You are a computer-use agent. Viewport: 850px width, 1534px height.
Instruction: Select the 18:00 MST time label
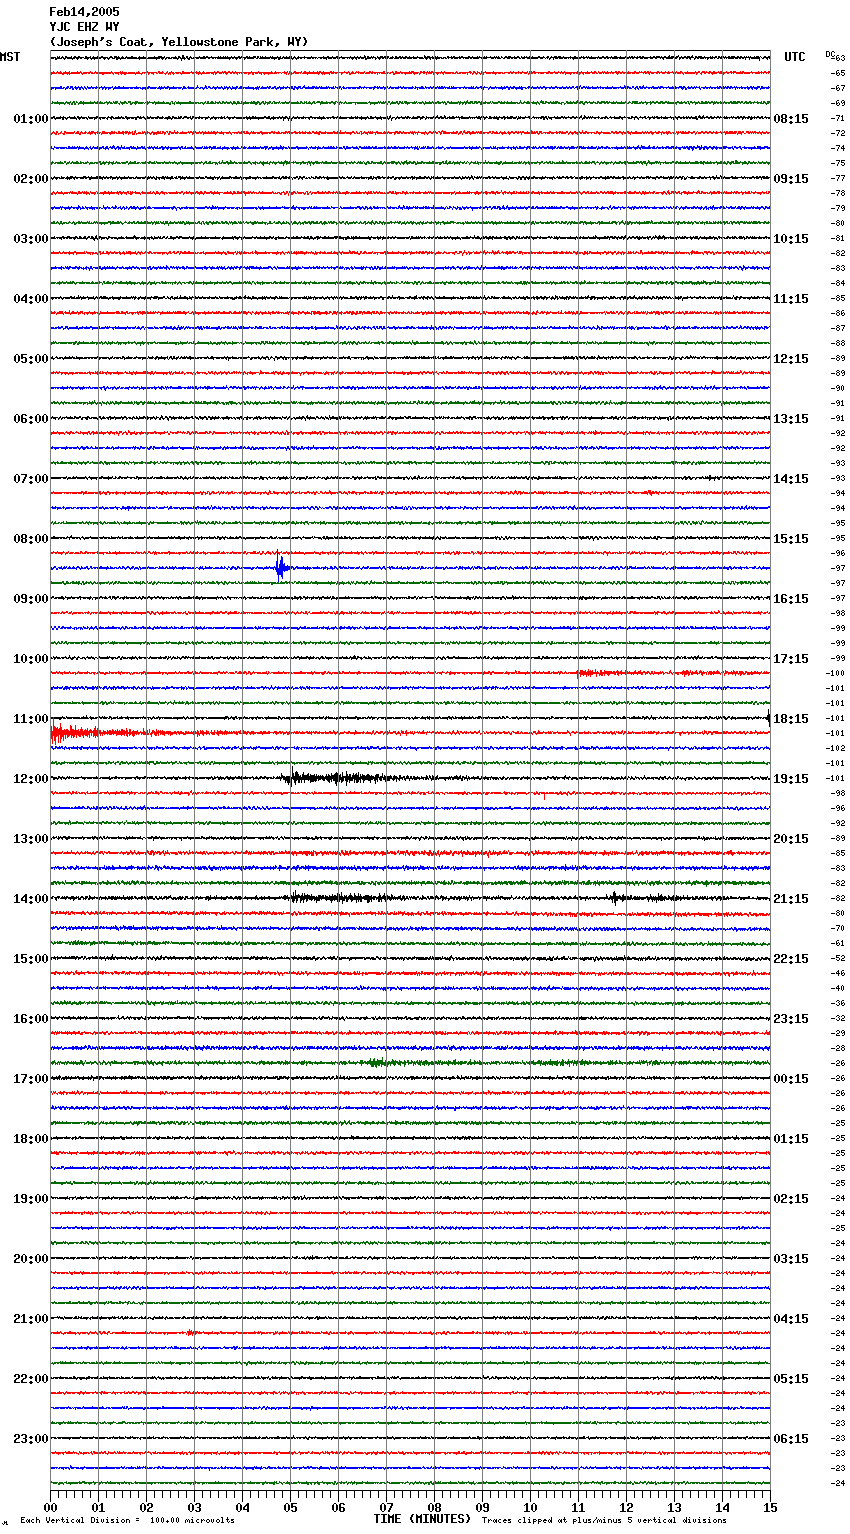[31, 1139]
